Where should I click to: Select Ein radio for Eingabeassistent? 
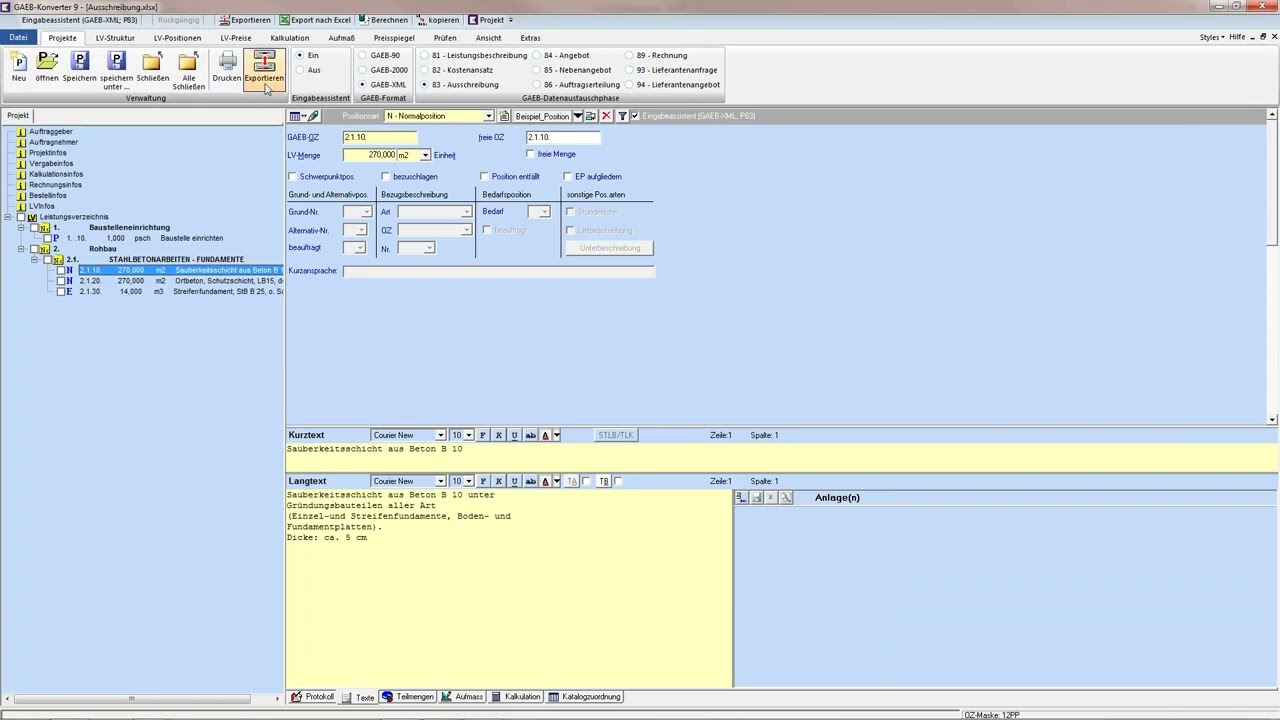pos(299,55)
